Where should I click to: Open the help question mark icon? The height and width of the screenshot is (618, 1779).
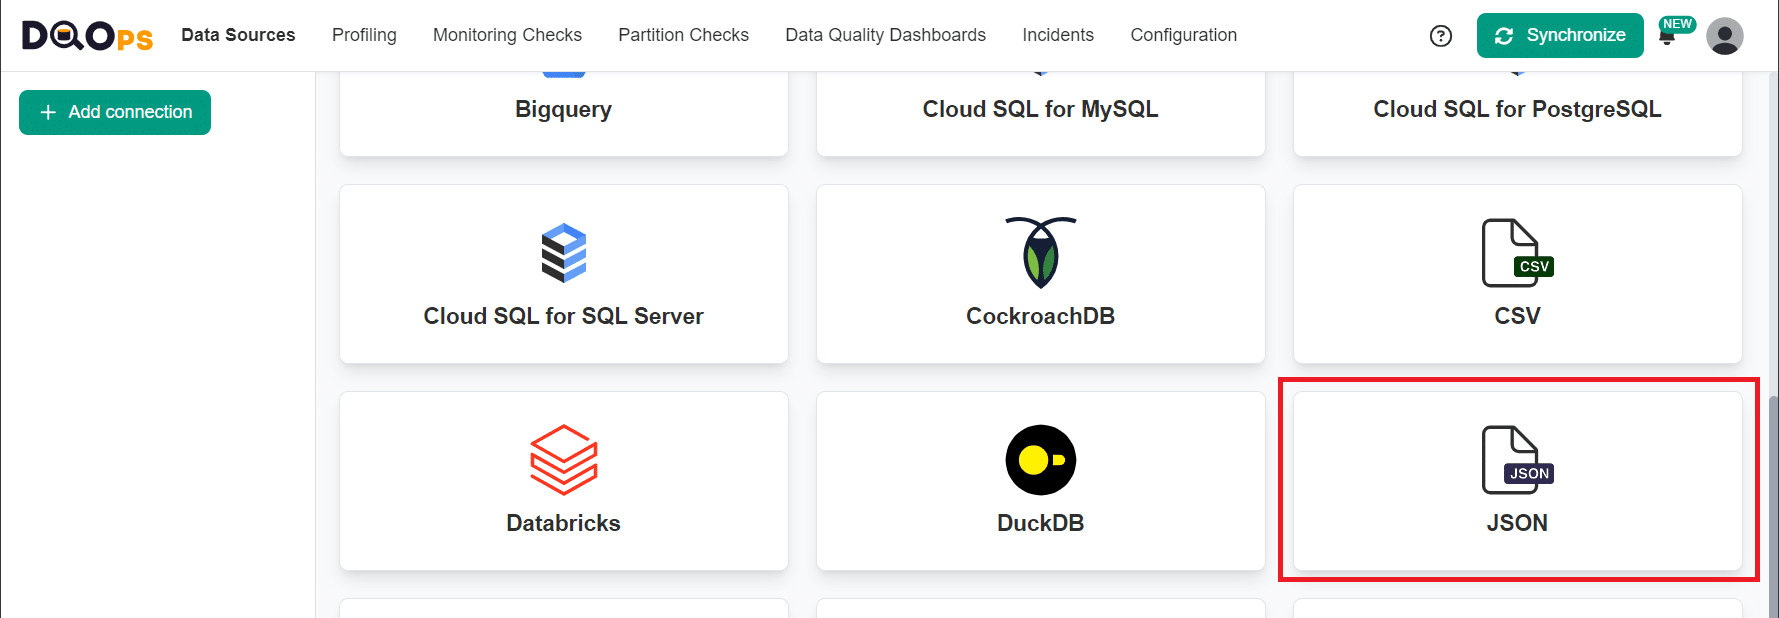pos(1441,36)
